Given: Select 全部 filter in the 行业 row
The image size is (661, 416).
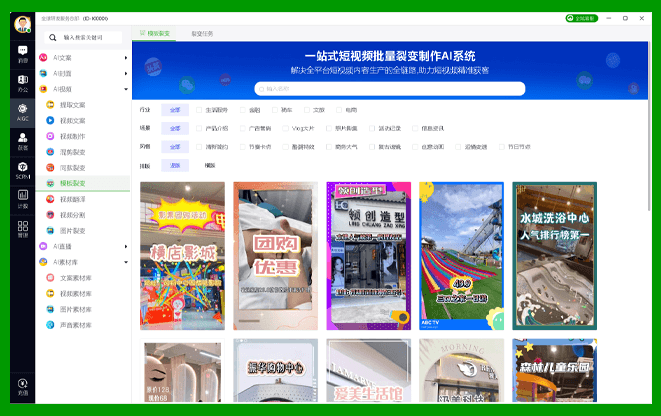Looking at the screenshot, I should point(174,110).
